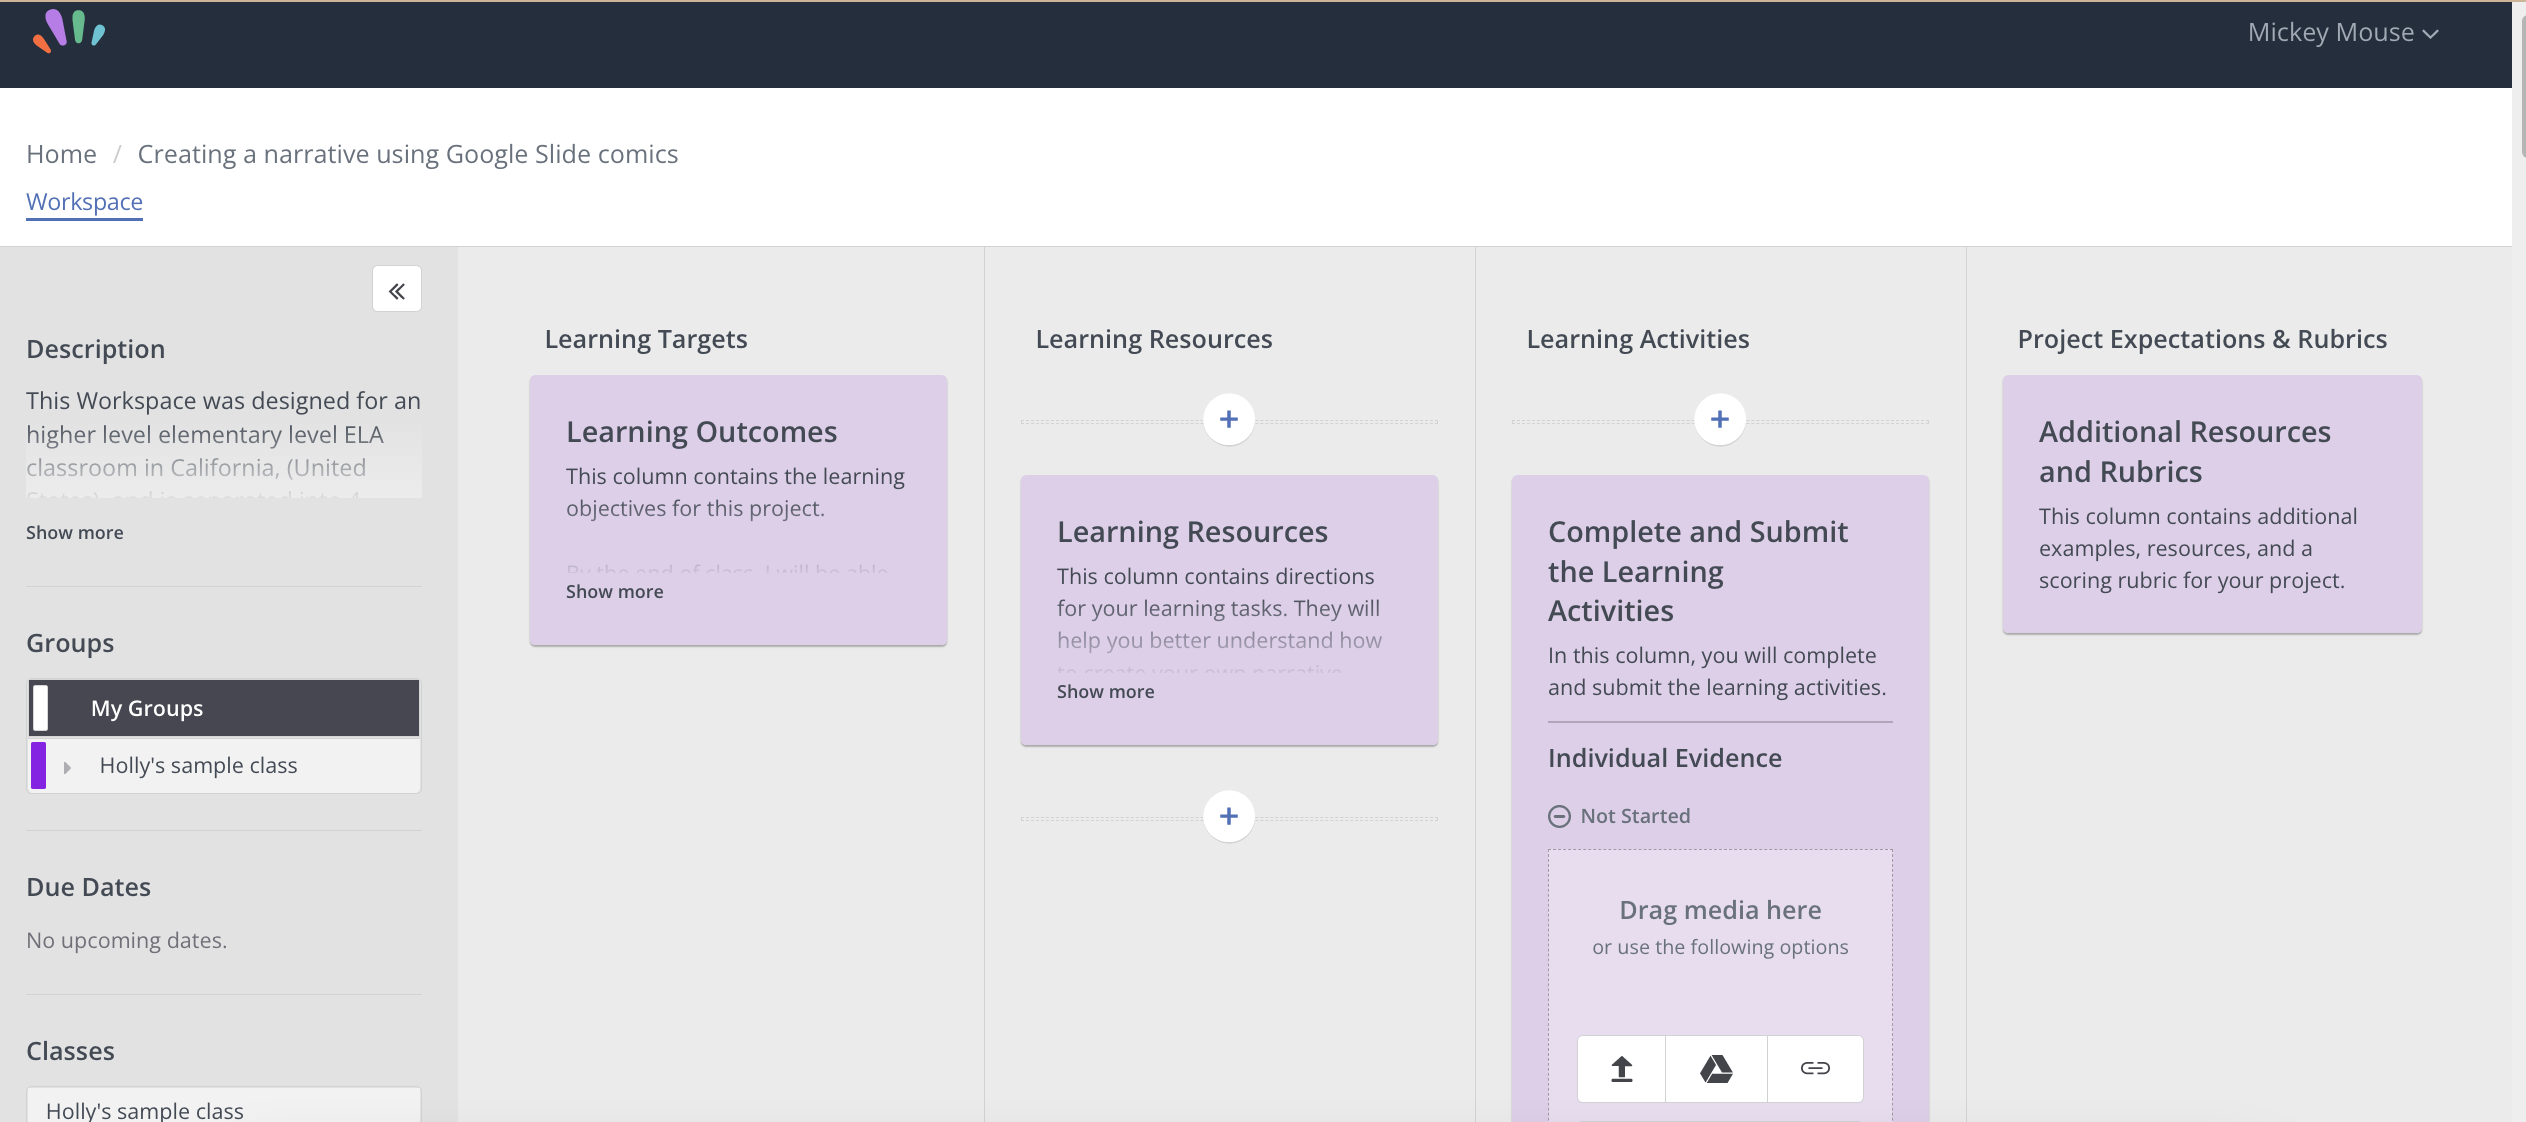Go to Home in breadcrumb
This screenshot has height=1122, width=2526.
click(x=61, y=154)
